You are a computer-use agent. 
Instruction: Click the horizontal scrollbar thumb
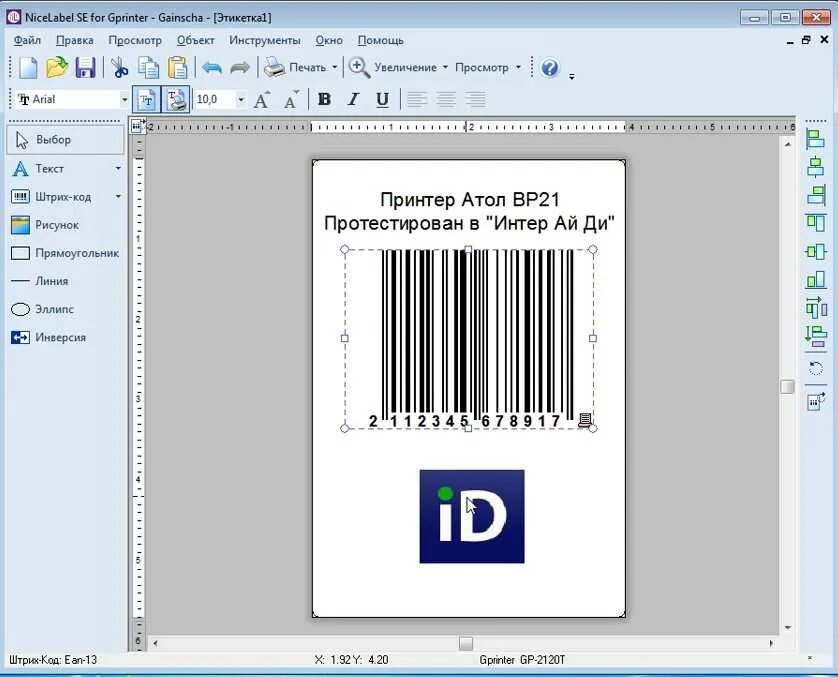(466, 643)
